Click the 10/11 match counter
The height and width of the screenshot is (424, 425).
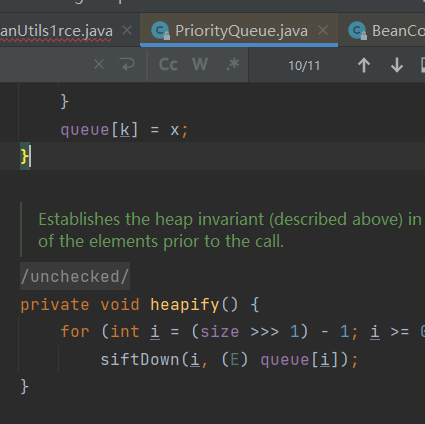pyautogui.click(x=304, y=66)
